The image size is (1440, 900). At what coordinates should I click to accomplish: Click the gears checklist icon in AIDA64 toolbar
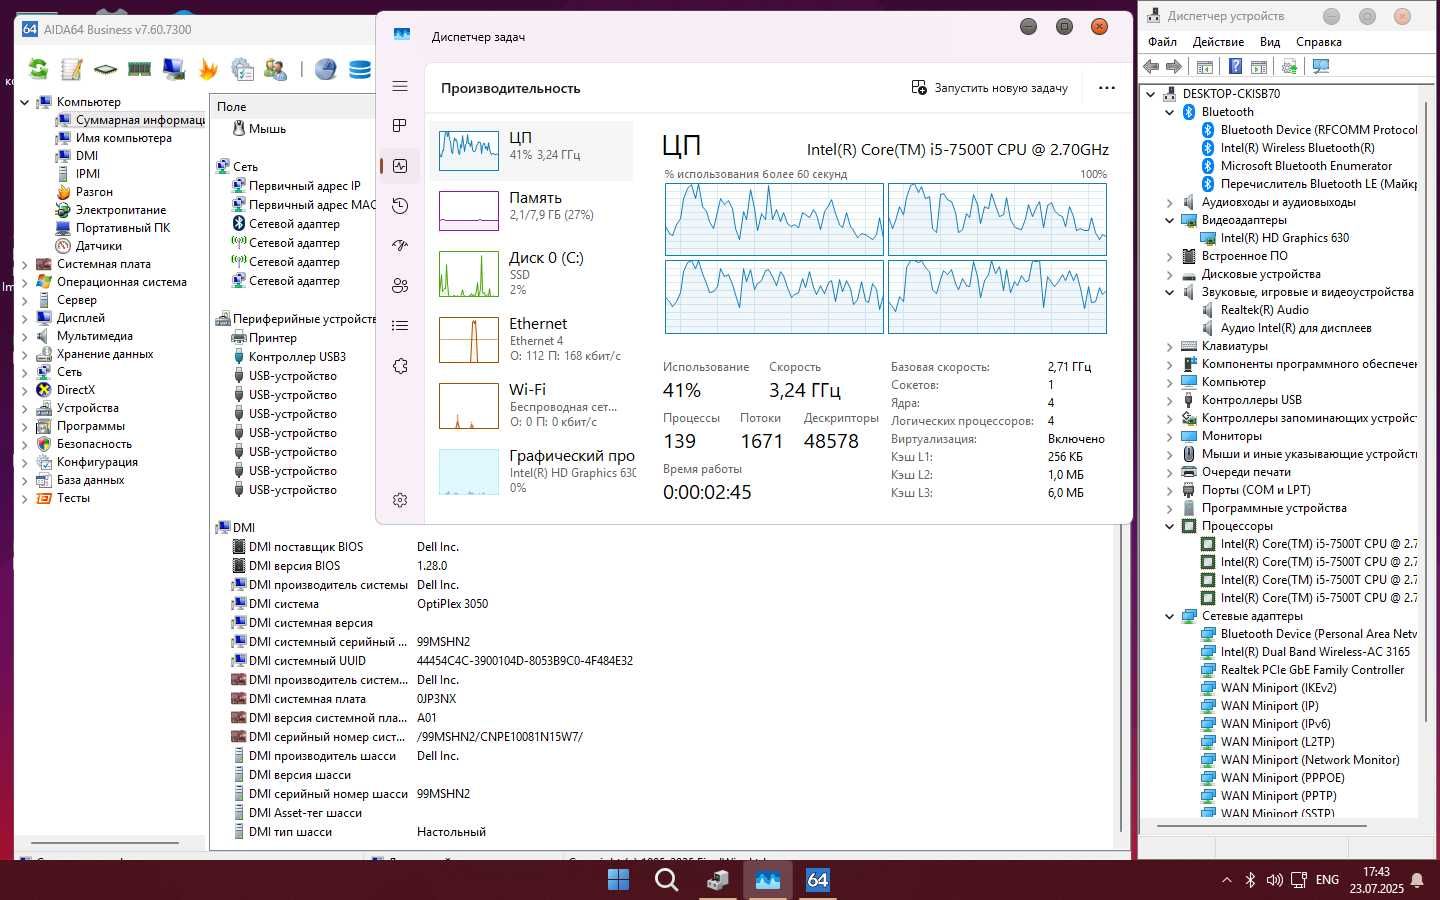point(242,69)
